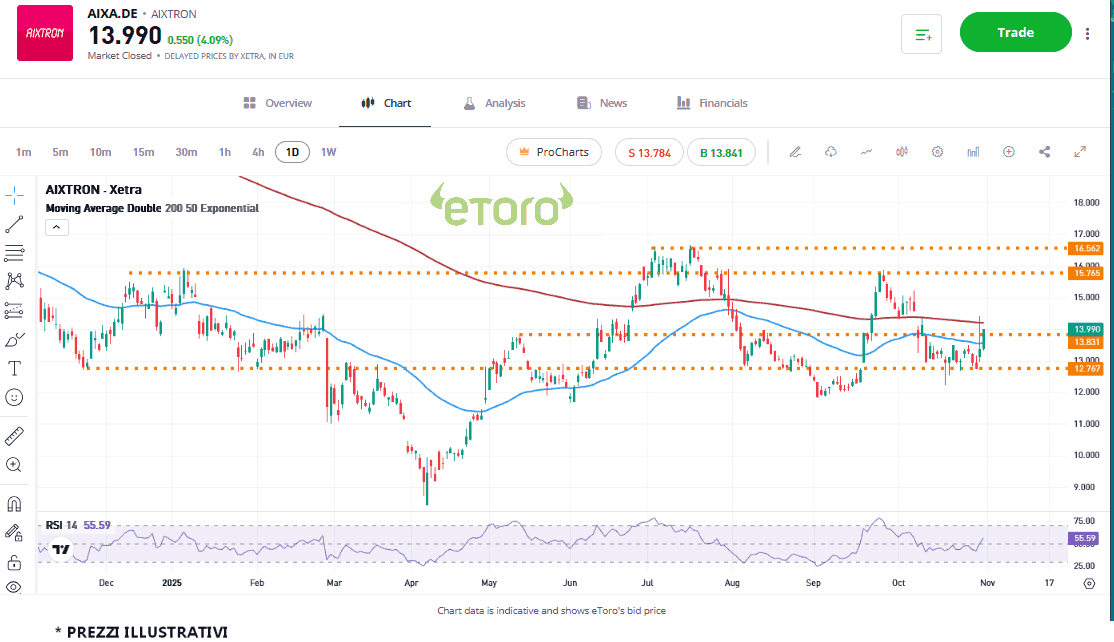Click the ProCharts button
Screen dimensions: 1114x642
pyautogui.click(x=553, y=152)
